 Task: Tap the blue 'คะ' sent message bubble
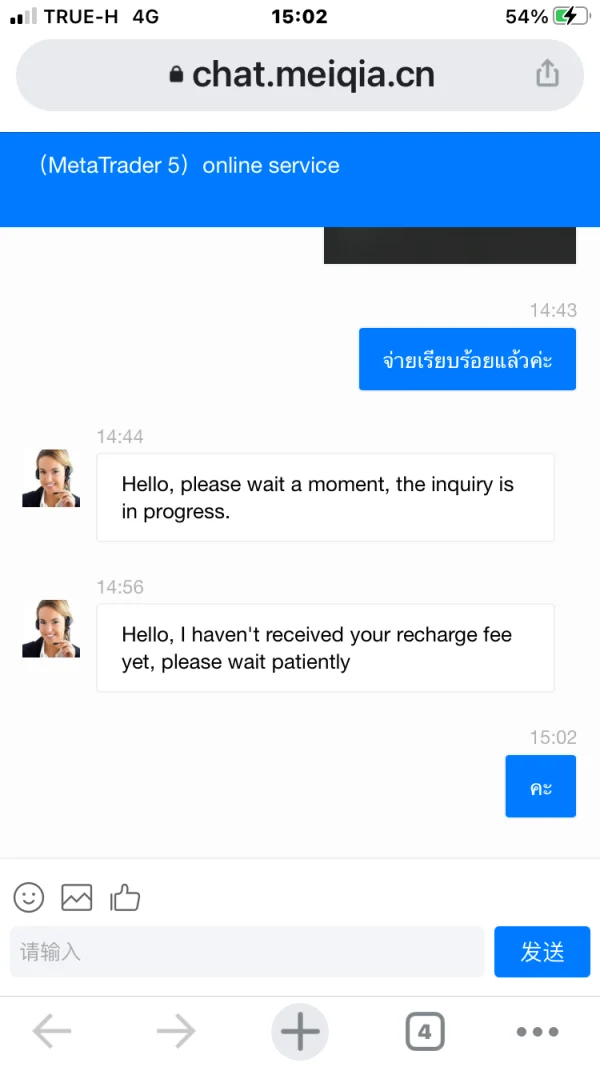(540, 787)
